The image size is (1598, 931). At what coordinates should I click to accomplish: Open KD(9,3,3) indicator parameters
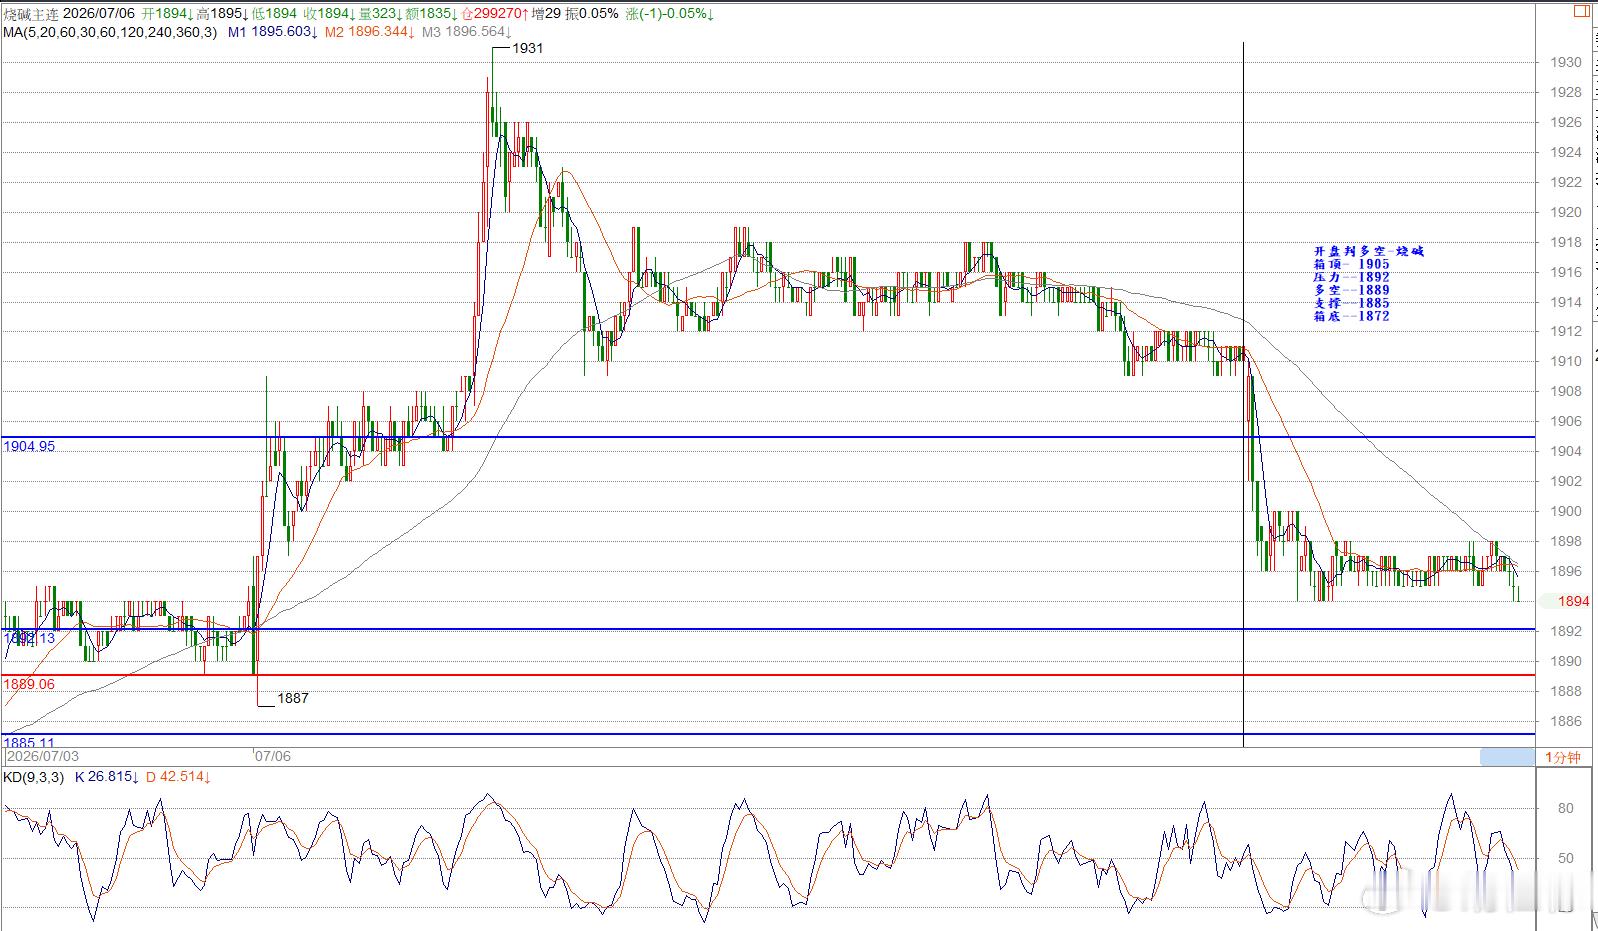[34, 777]
